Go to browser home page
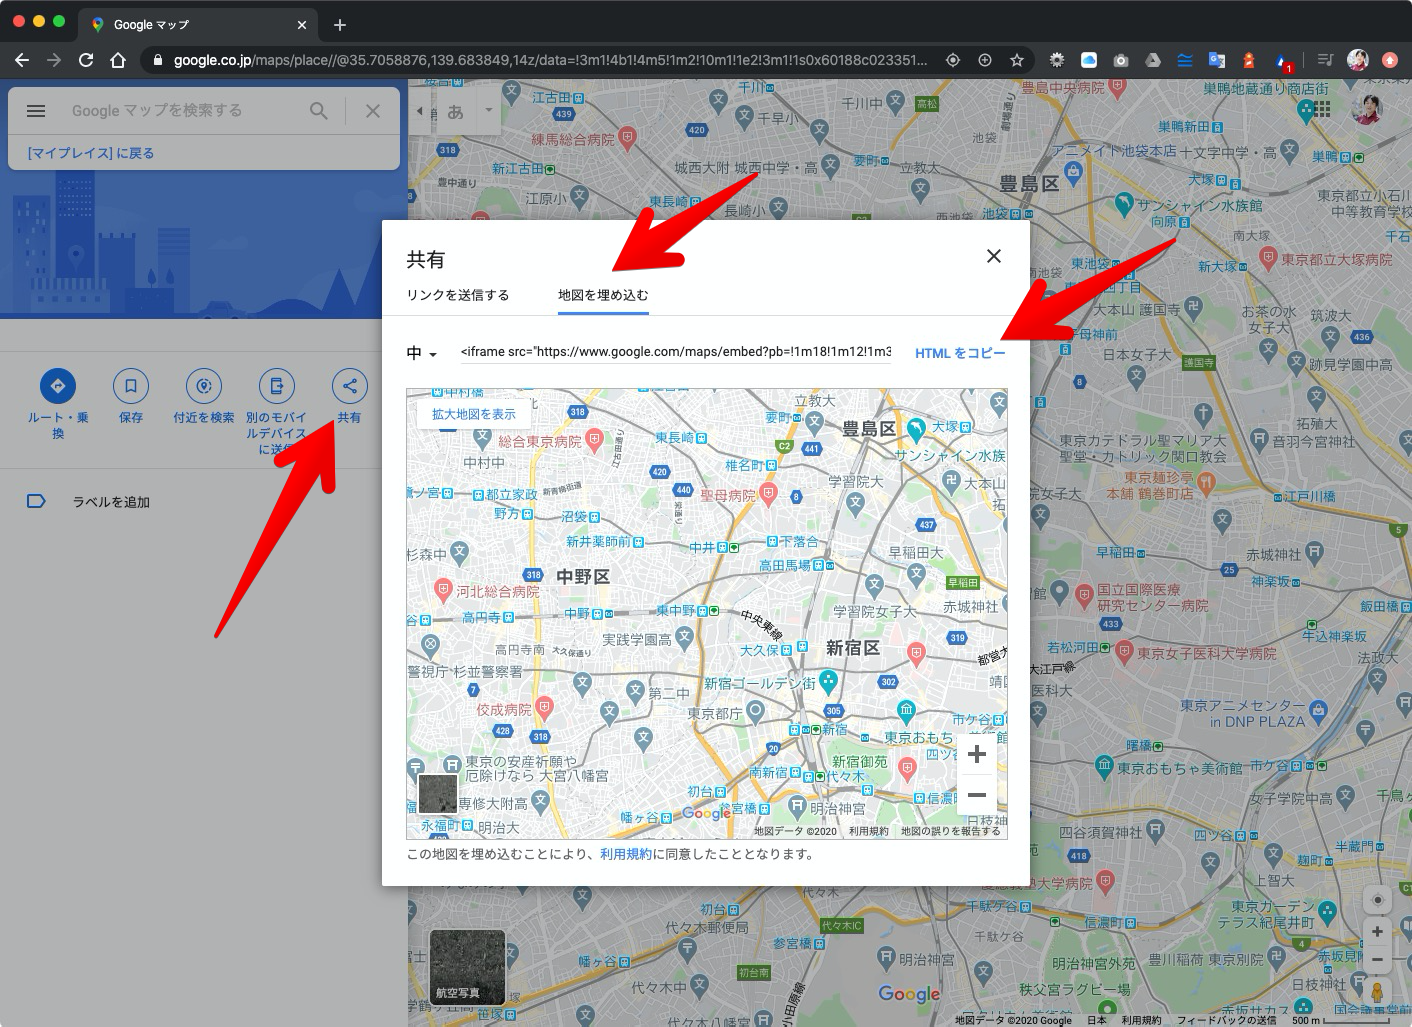Viewport: 1412px width, 1027px height. tap(118, 60)
